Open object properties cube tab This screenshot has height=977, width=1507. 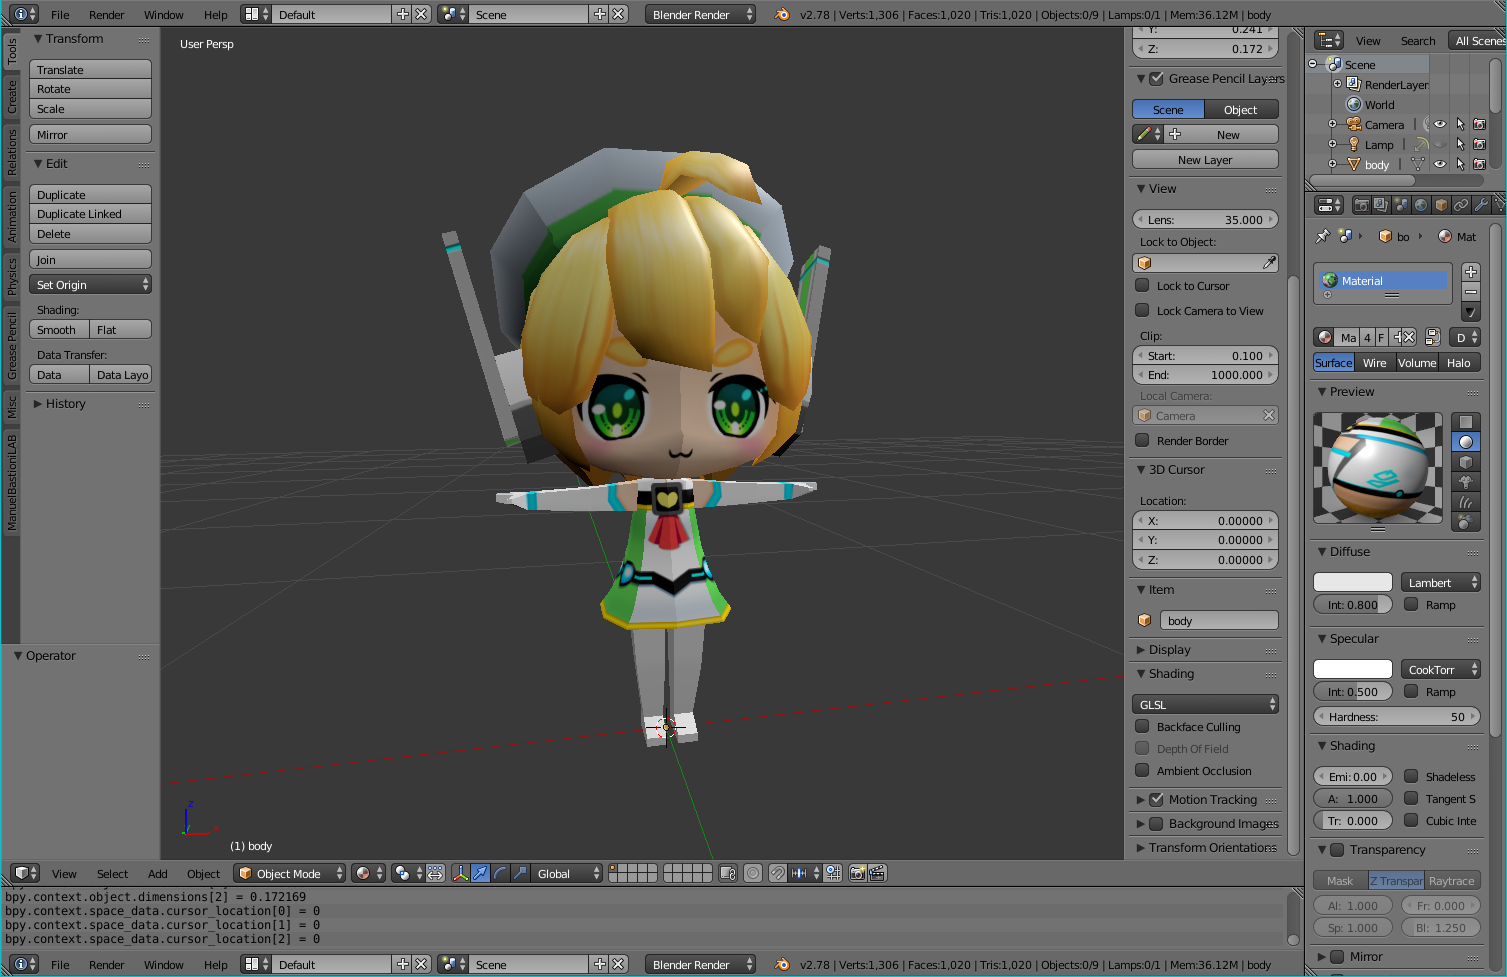tap(1441, 205)
